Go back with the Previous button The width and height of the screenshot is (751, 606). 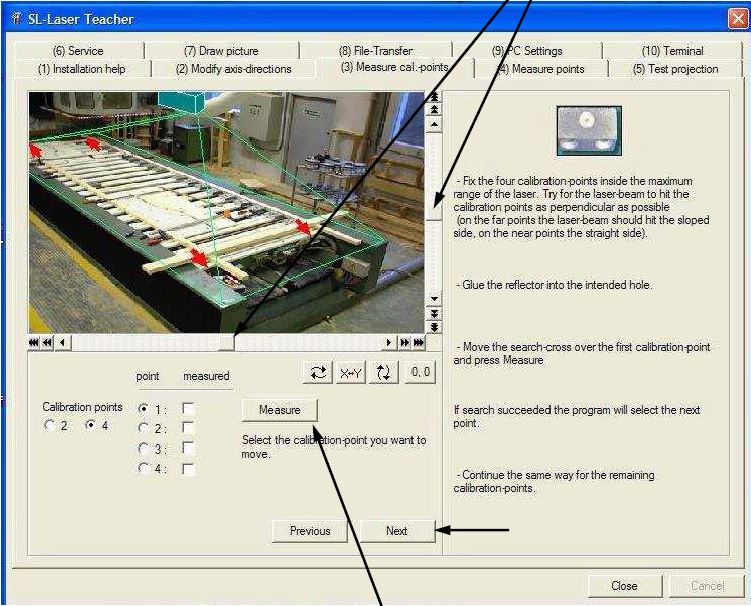[310, 531]
